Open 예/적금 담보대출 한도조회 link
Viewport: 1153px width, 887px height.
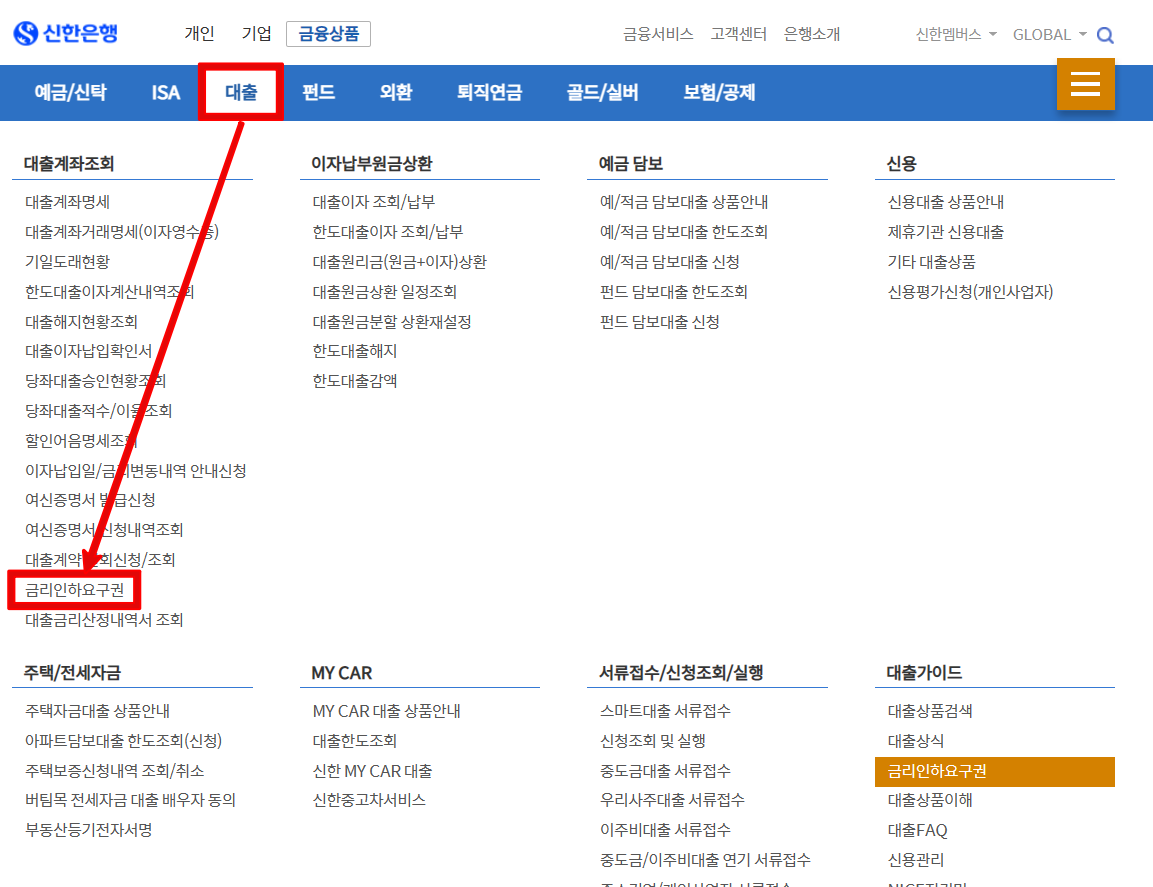tap(684, 232)
